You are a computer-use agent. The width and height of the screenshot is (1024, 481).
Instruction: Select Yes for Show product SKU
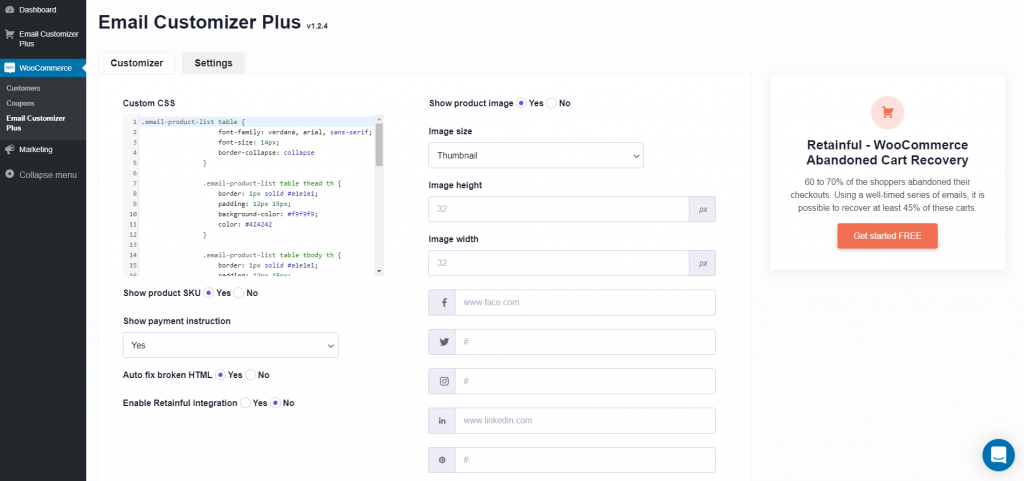coord(209,293)
